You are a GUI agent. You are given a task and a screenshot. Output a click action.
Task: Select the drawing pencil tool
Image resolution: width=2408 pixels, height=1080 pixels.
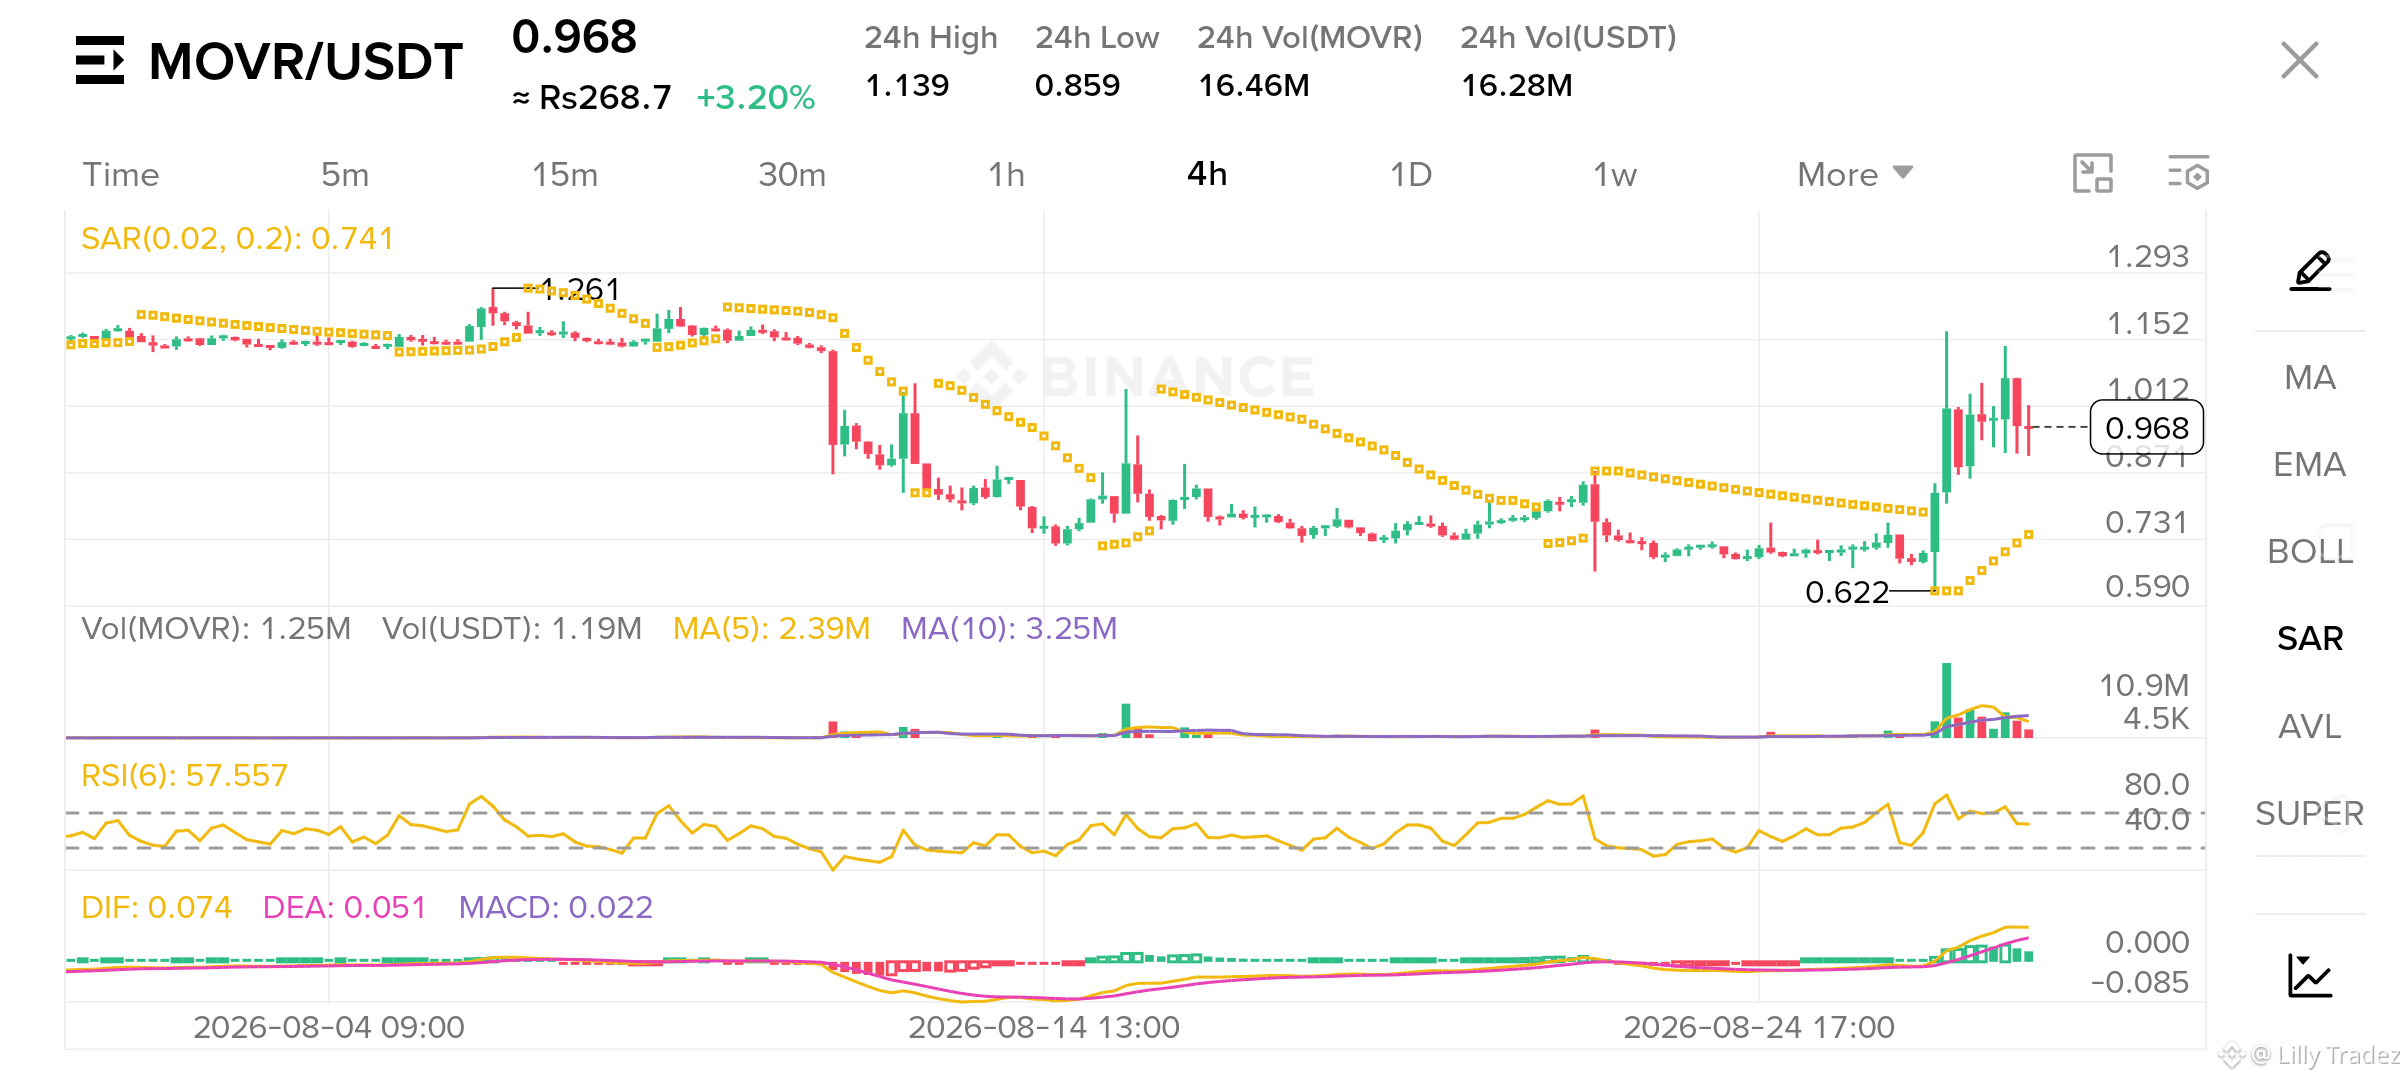tap(2311, 270)
